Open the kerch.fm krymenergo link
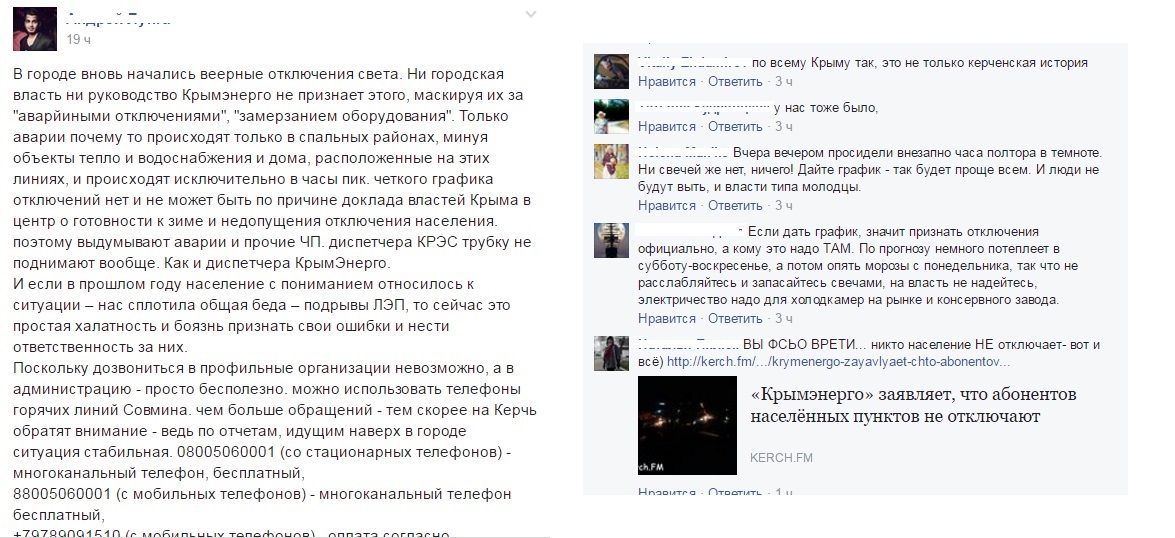Screen dimensions: 1175x538 tap(839, 362)
